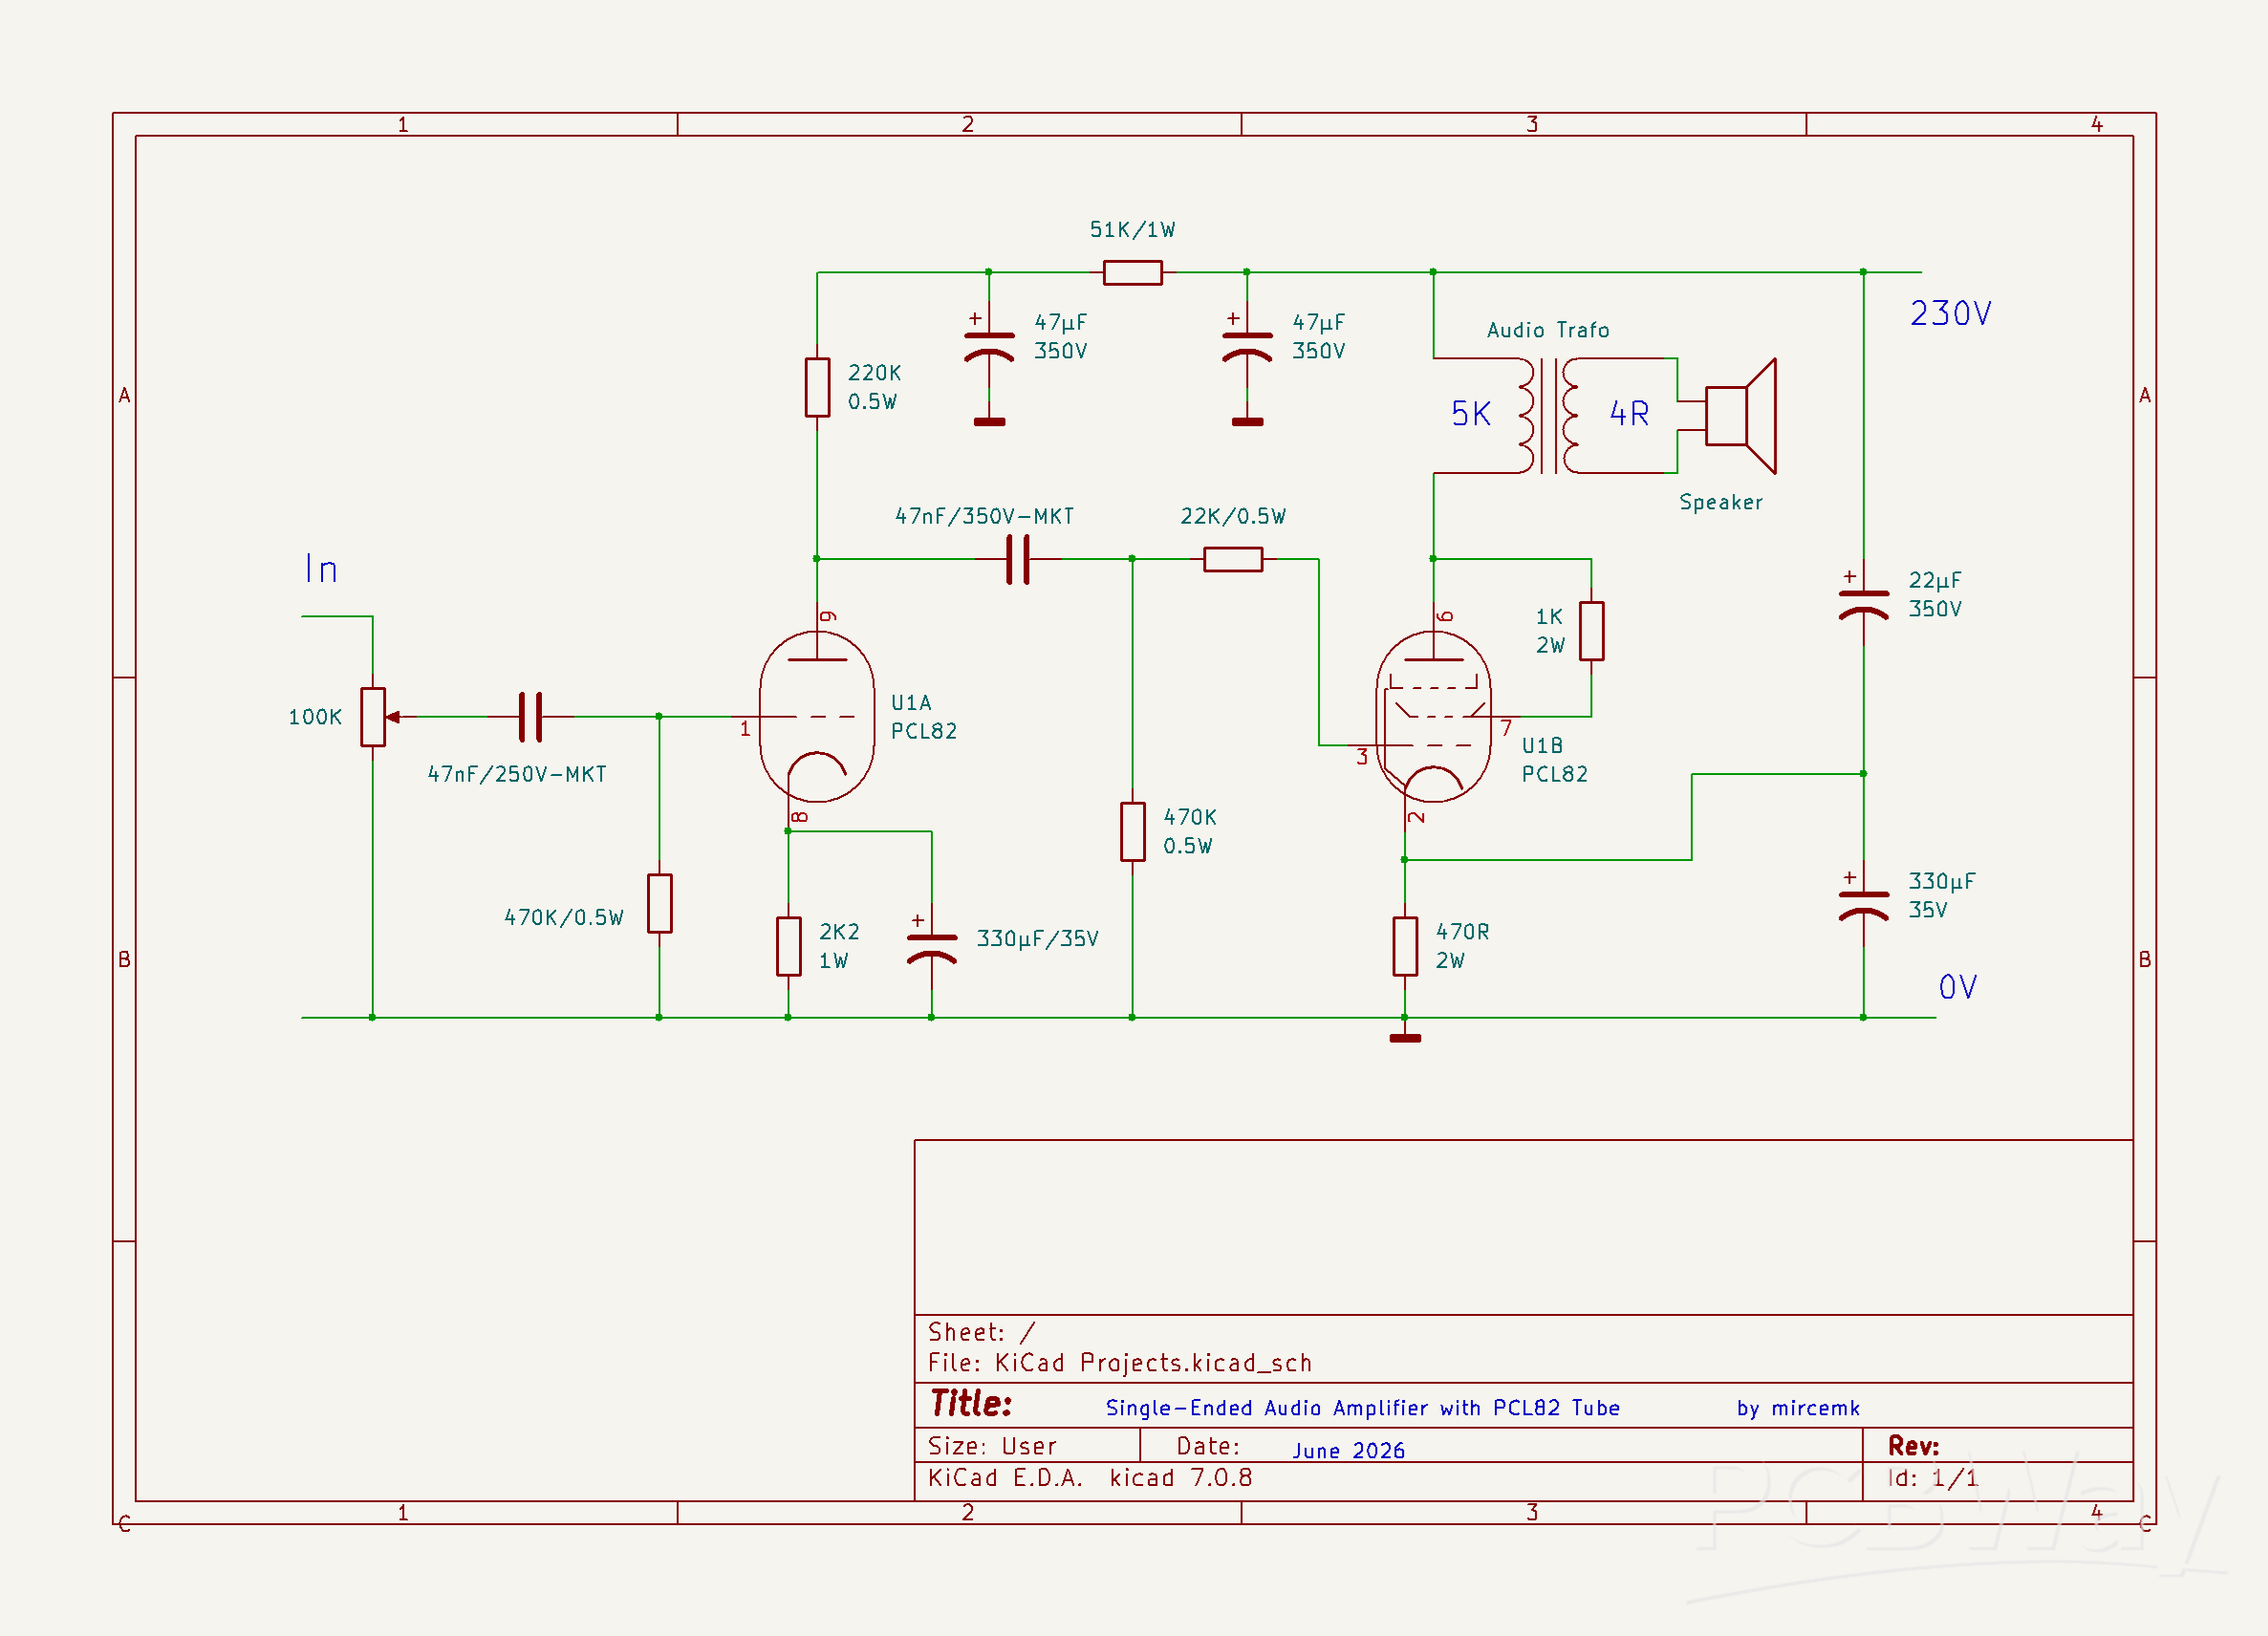Select the 2K2 1W cathode resistor symbol
2268x1636 pixels.
tap(788, 946)
